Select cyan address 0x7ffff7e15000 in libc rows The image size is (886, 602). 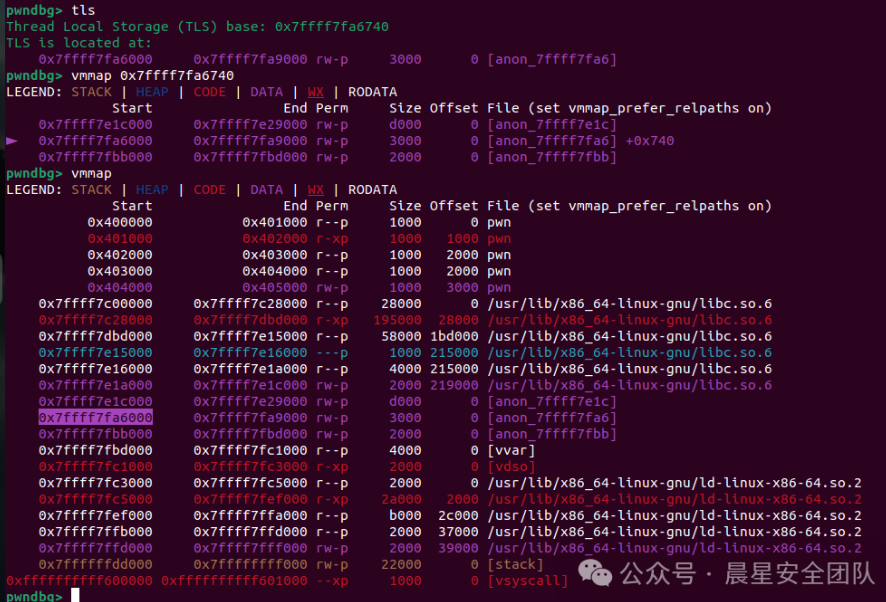coord(95,352)
